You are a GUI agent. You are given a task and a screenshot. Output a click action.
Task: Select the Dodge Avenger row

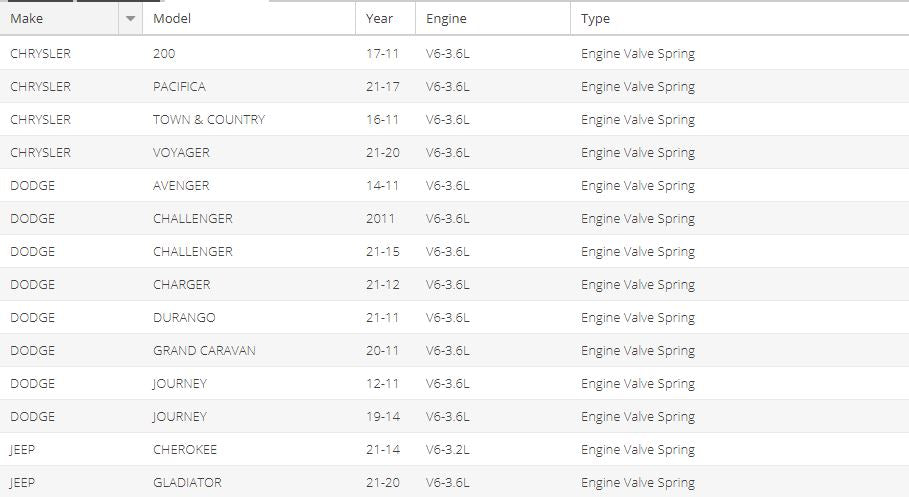coord(454,186)
